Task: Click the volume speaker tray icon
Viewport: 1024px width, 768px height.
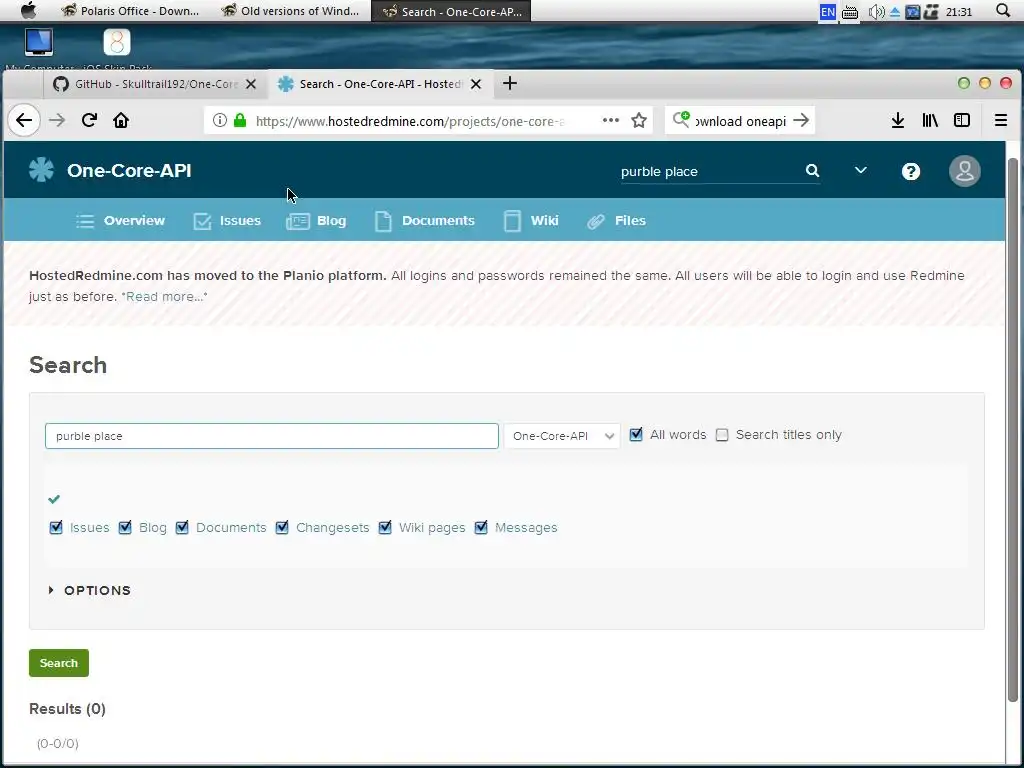Action: [x=876, y=11]
